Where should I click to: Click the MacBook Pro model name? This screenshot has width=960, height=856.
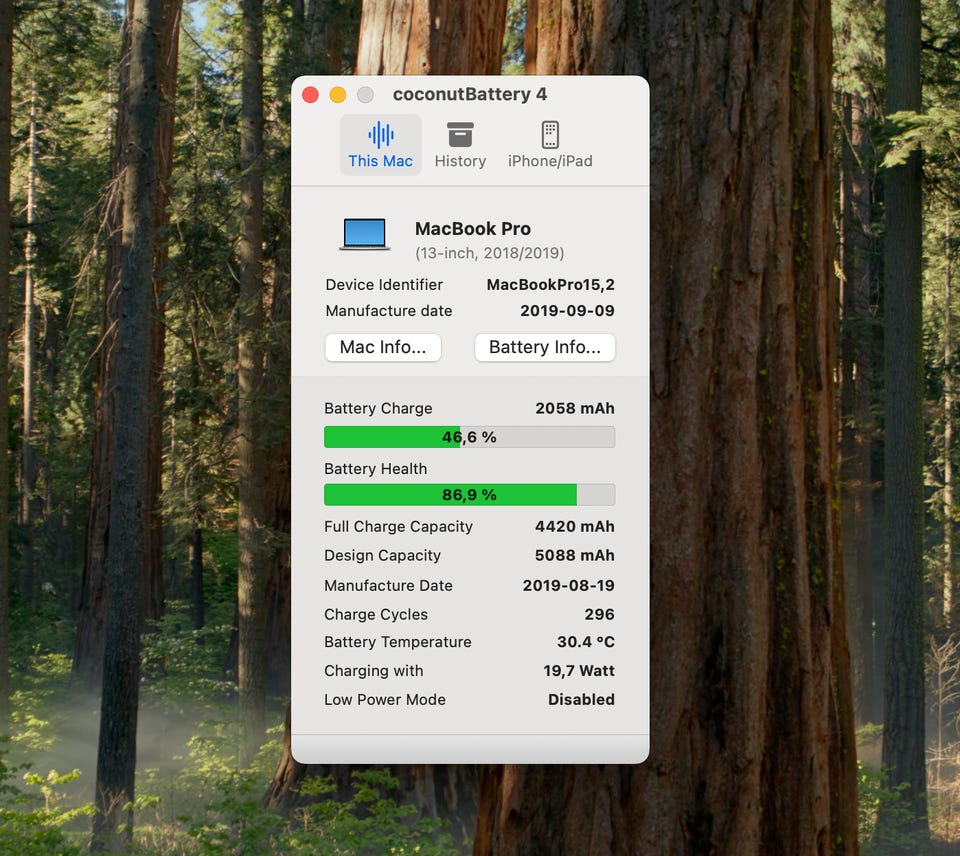(x=473, y=229)
